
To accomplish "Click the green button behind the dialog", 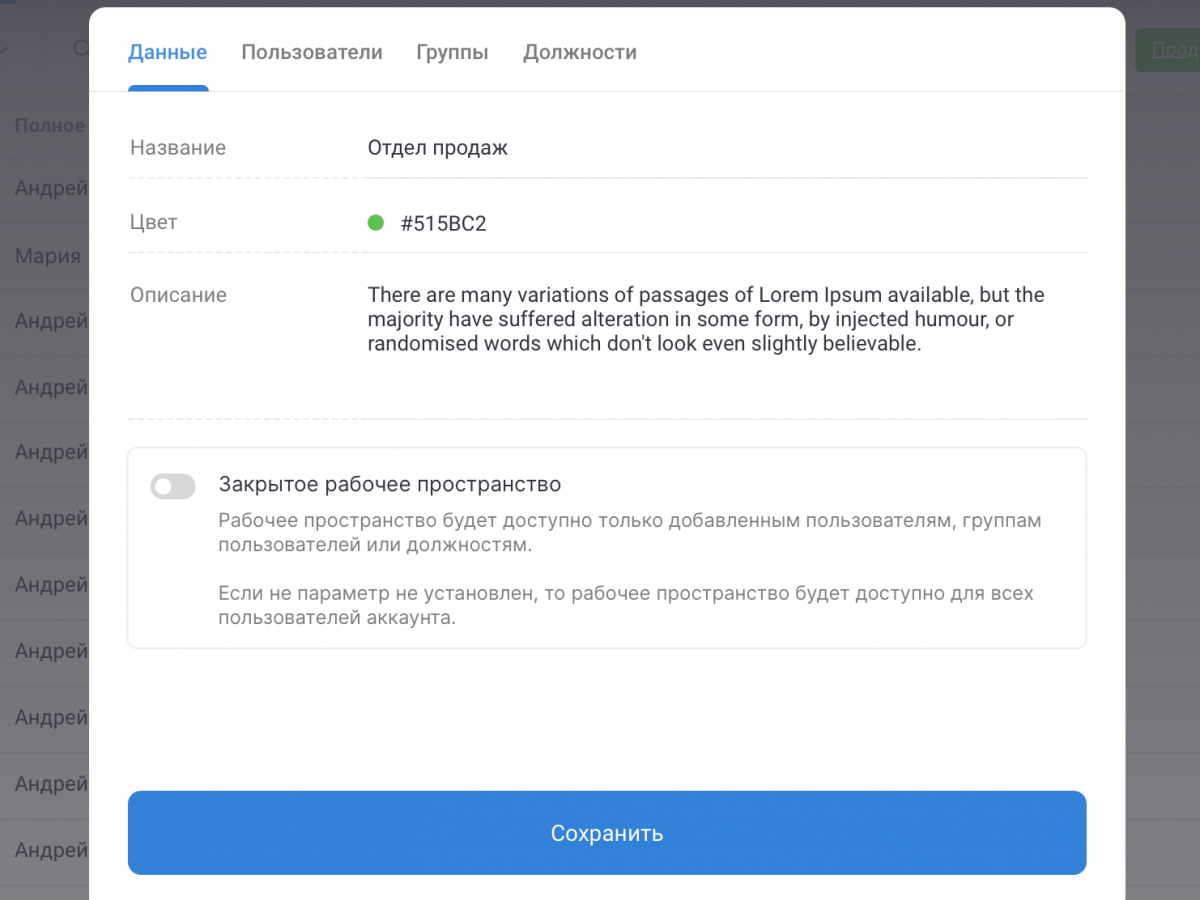I will [x=1167, y=50].
